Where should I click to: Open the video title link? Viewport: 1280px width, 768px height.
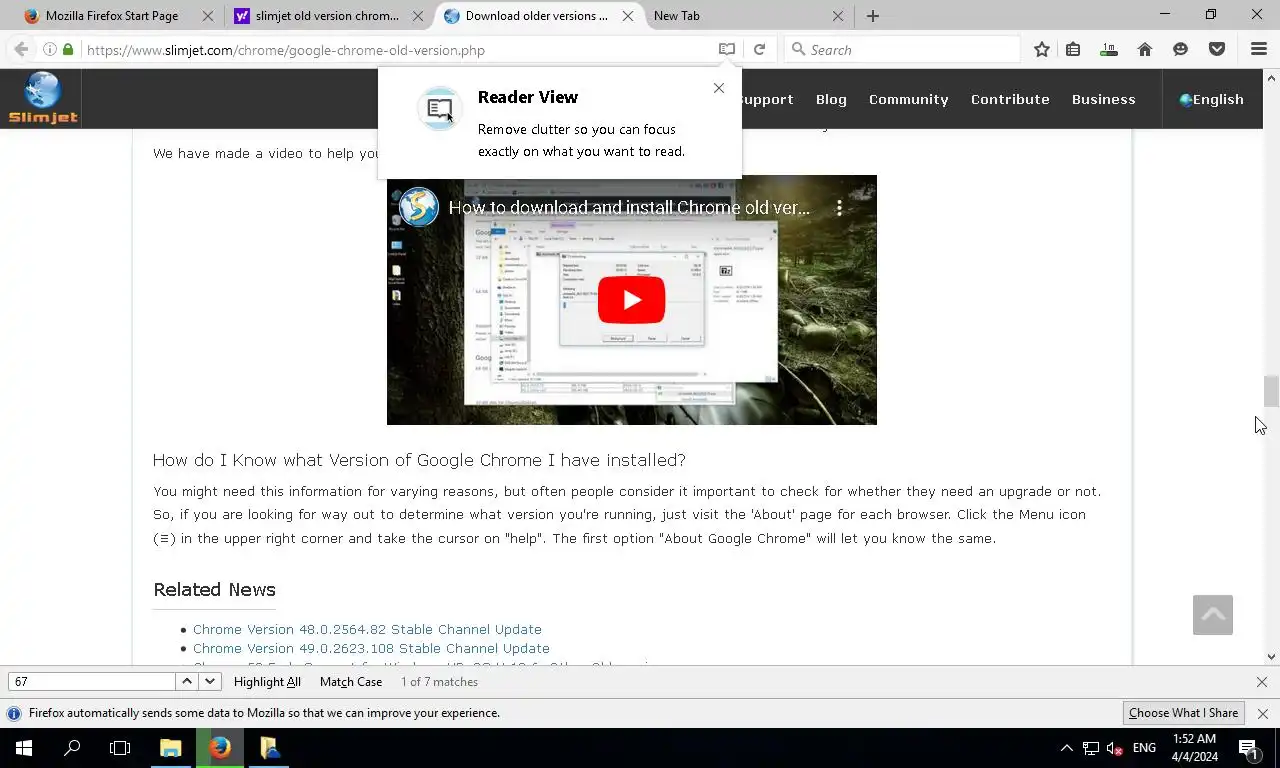629,208
